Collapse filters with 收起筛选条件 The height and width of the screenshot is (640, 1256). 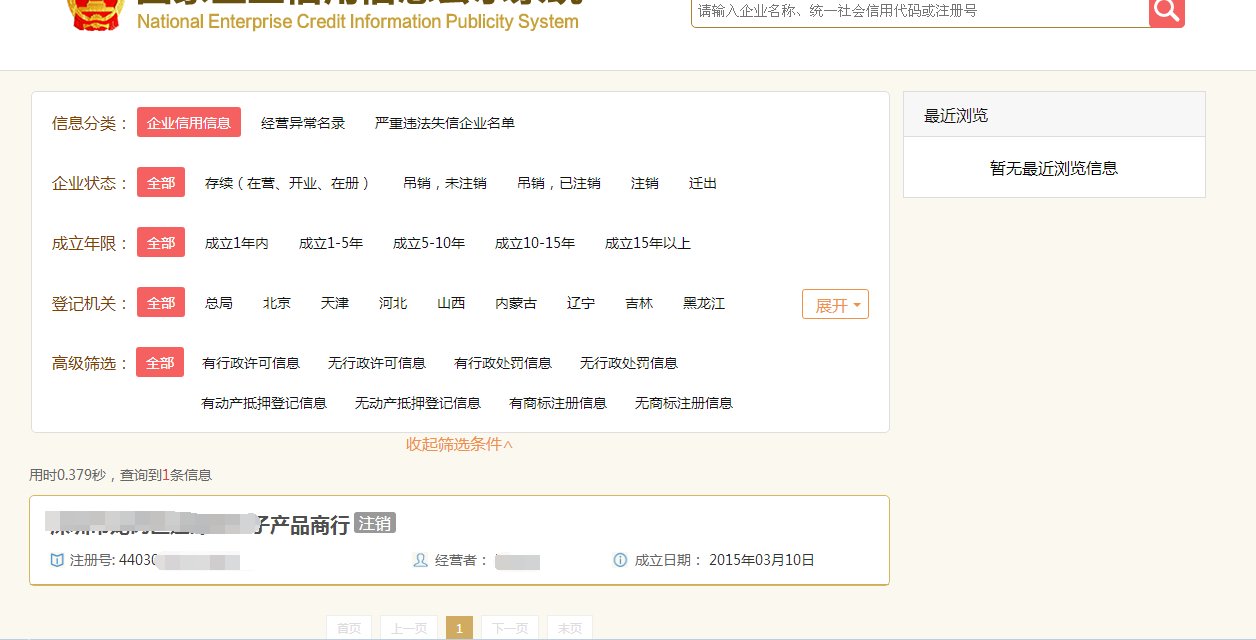point(459,444)
